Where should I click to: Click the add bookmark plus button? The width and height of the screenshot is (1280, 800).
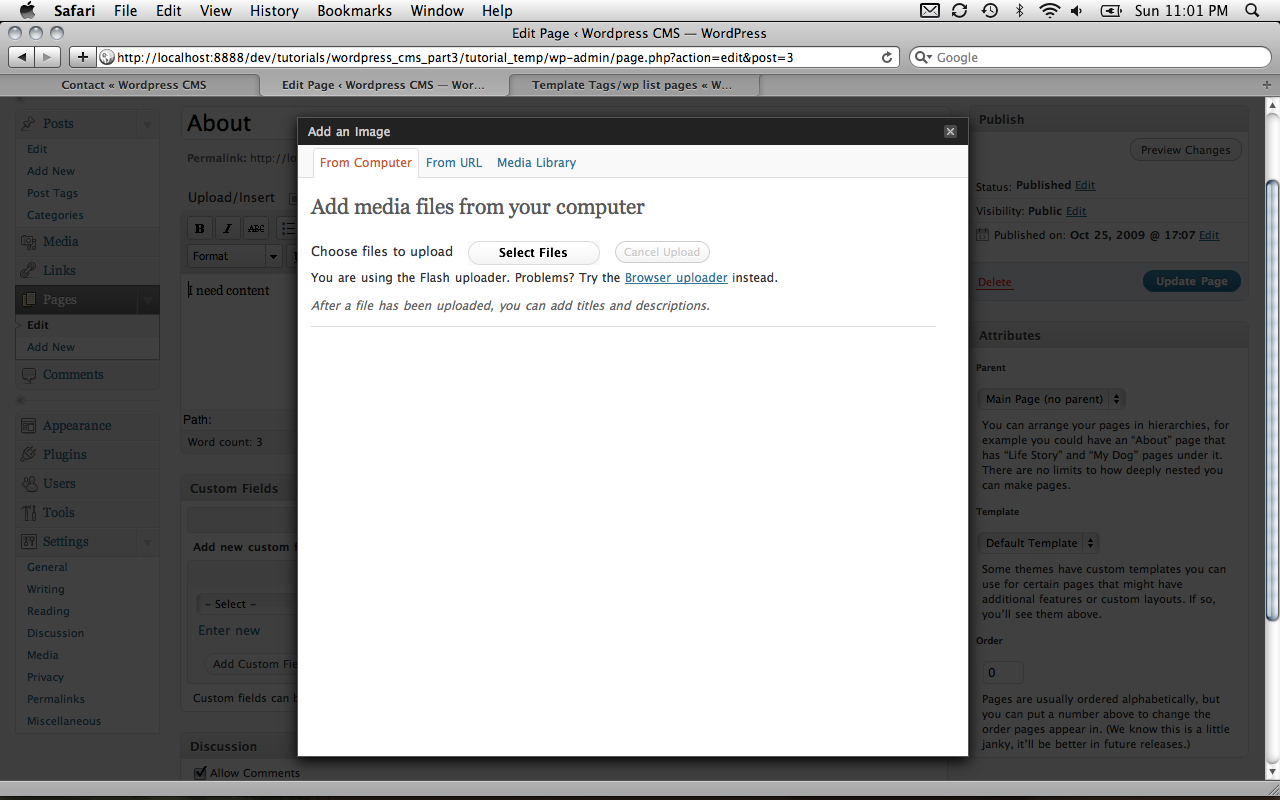[83, 58]
